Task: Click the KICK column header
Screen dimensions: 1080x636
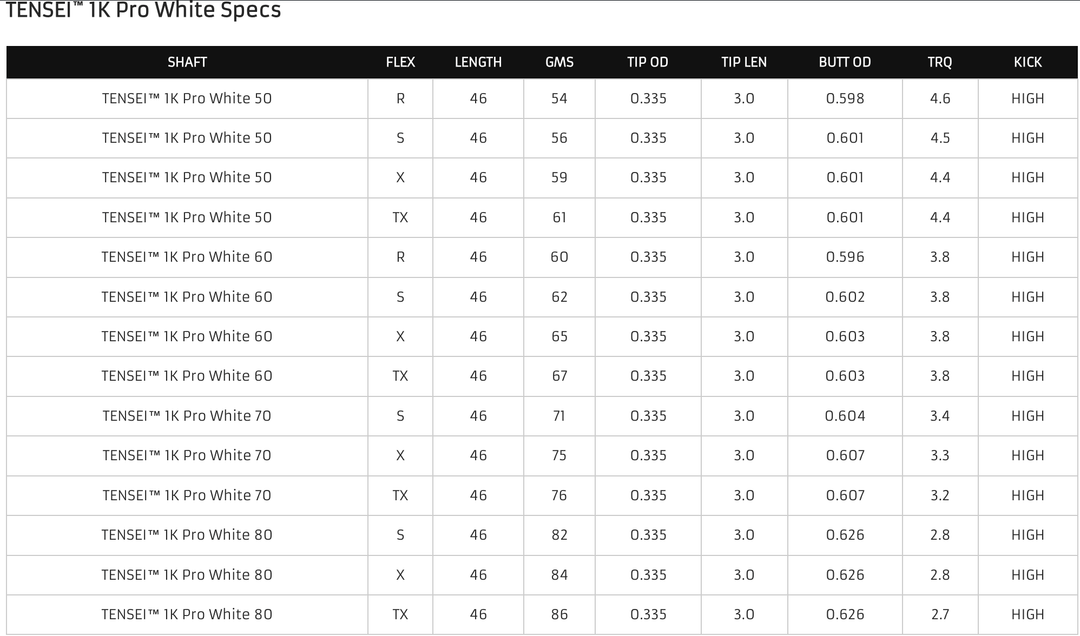Action: (1027, 62)
